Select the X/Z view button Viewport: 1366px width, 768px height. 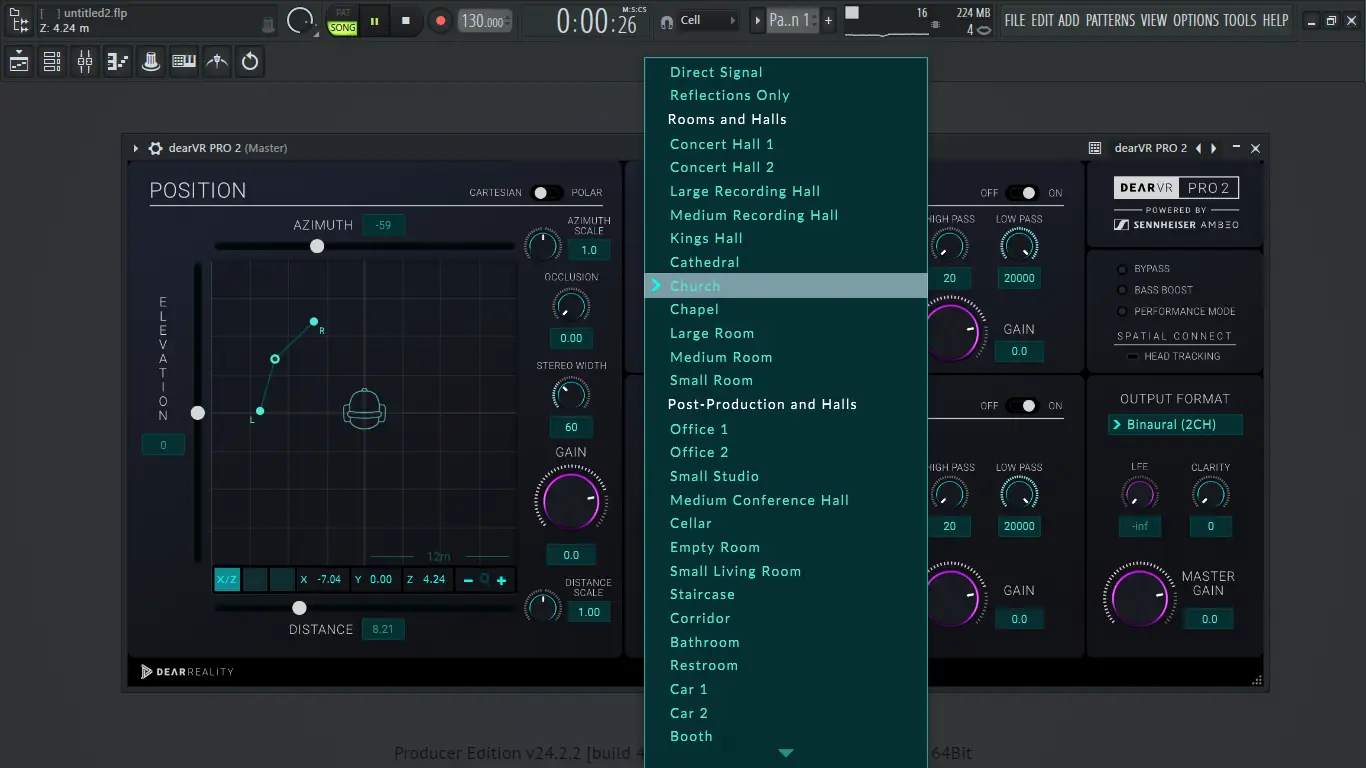227,579
